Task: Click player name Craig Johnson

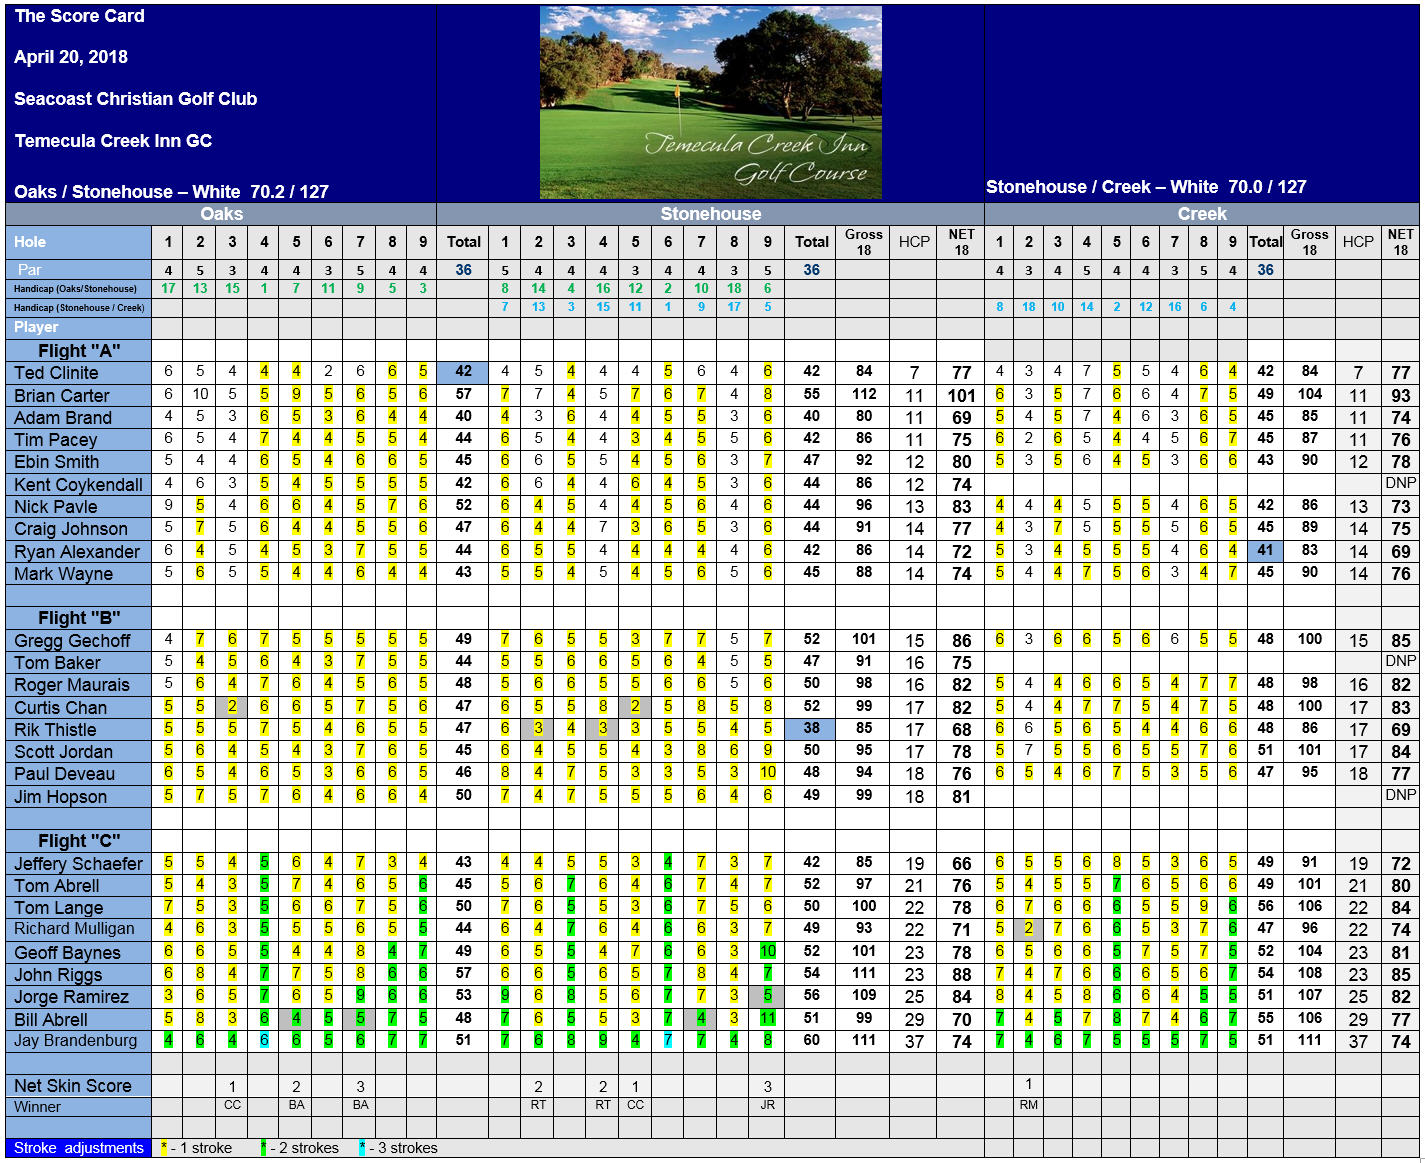Action: (x=71, y=529)
